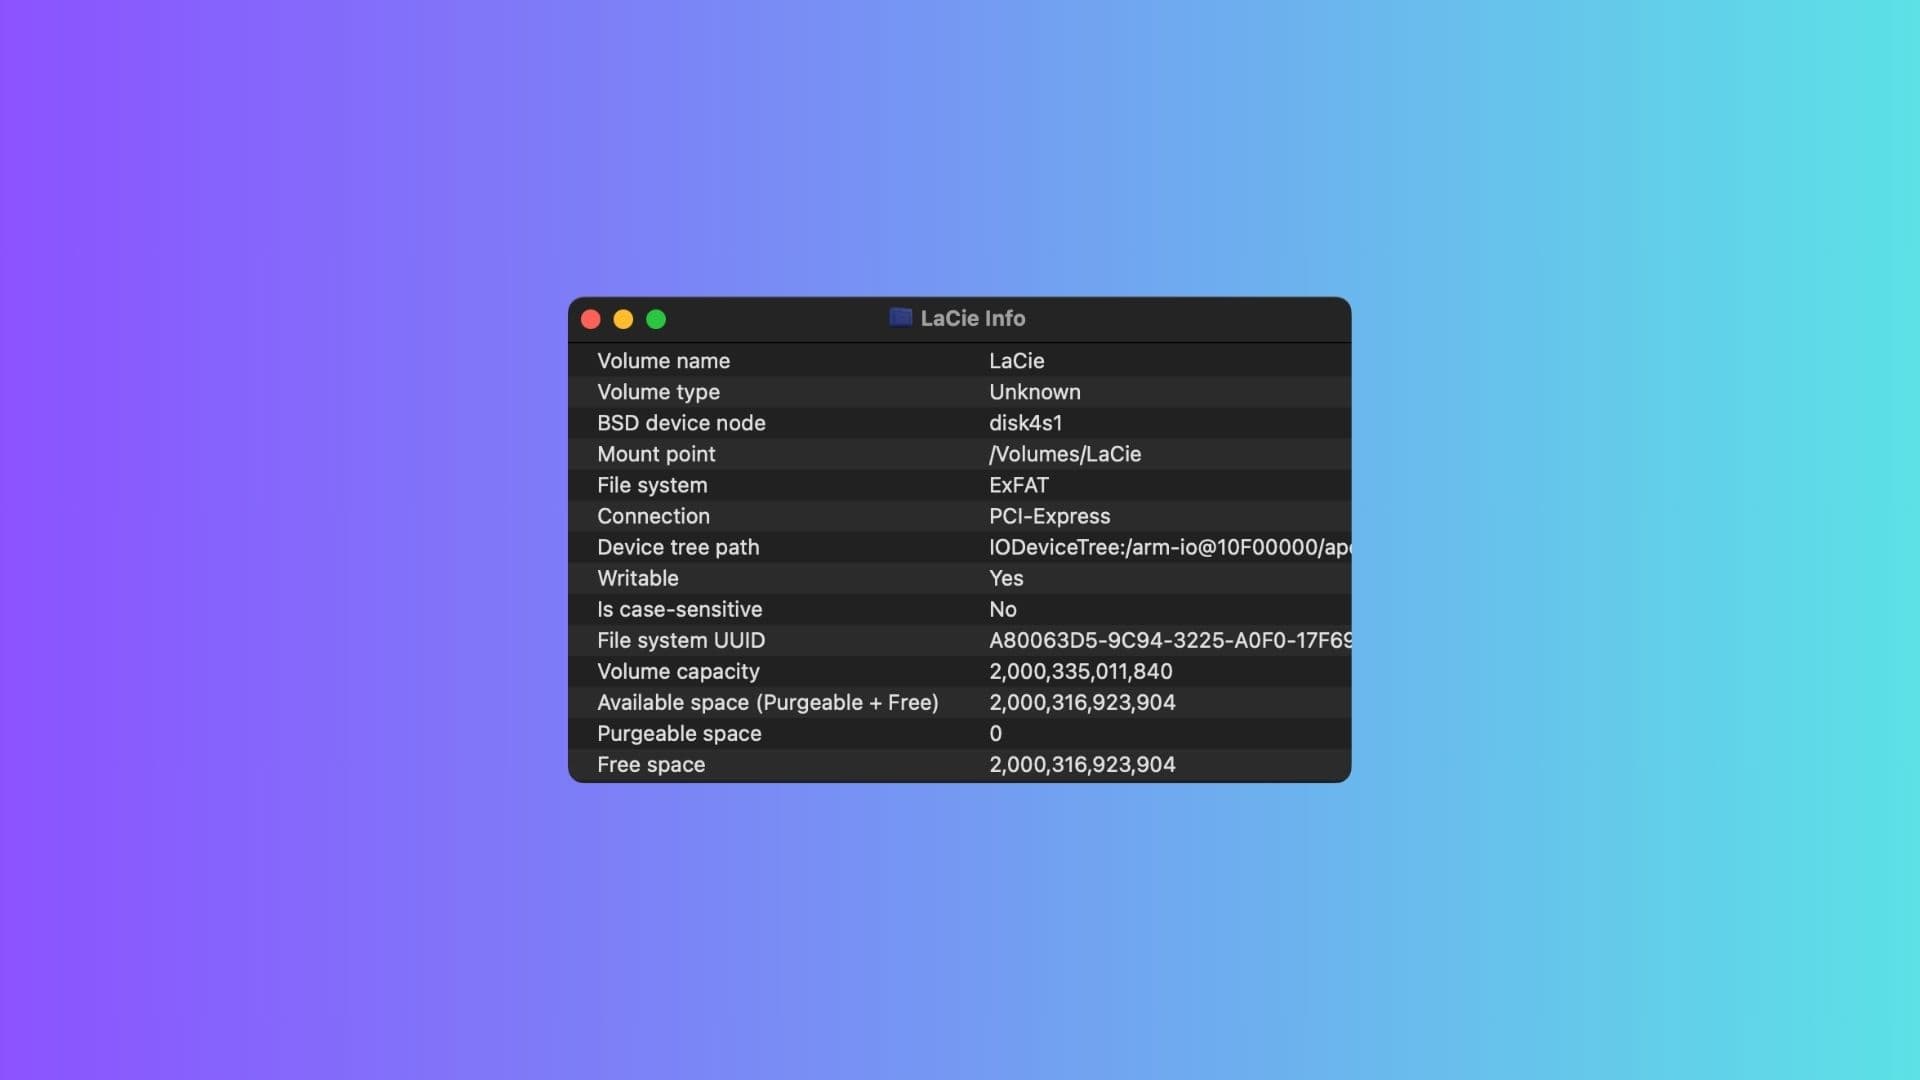1920x1080 pixels.
Task: Click the Volume name label
Action: (663, 361)
